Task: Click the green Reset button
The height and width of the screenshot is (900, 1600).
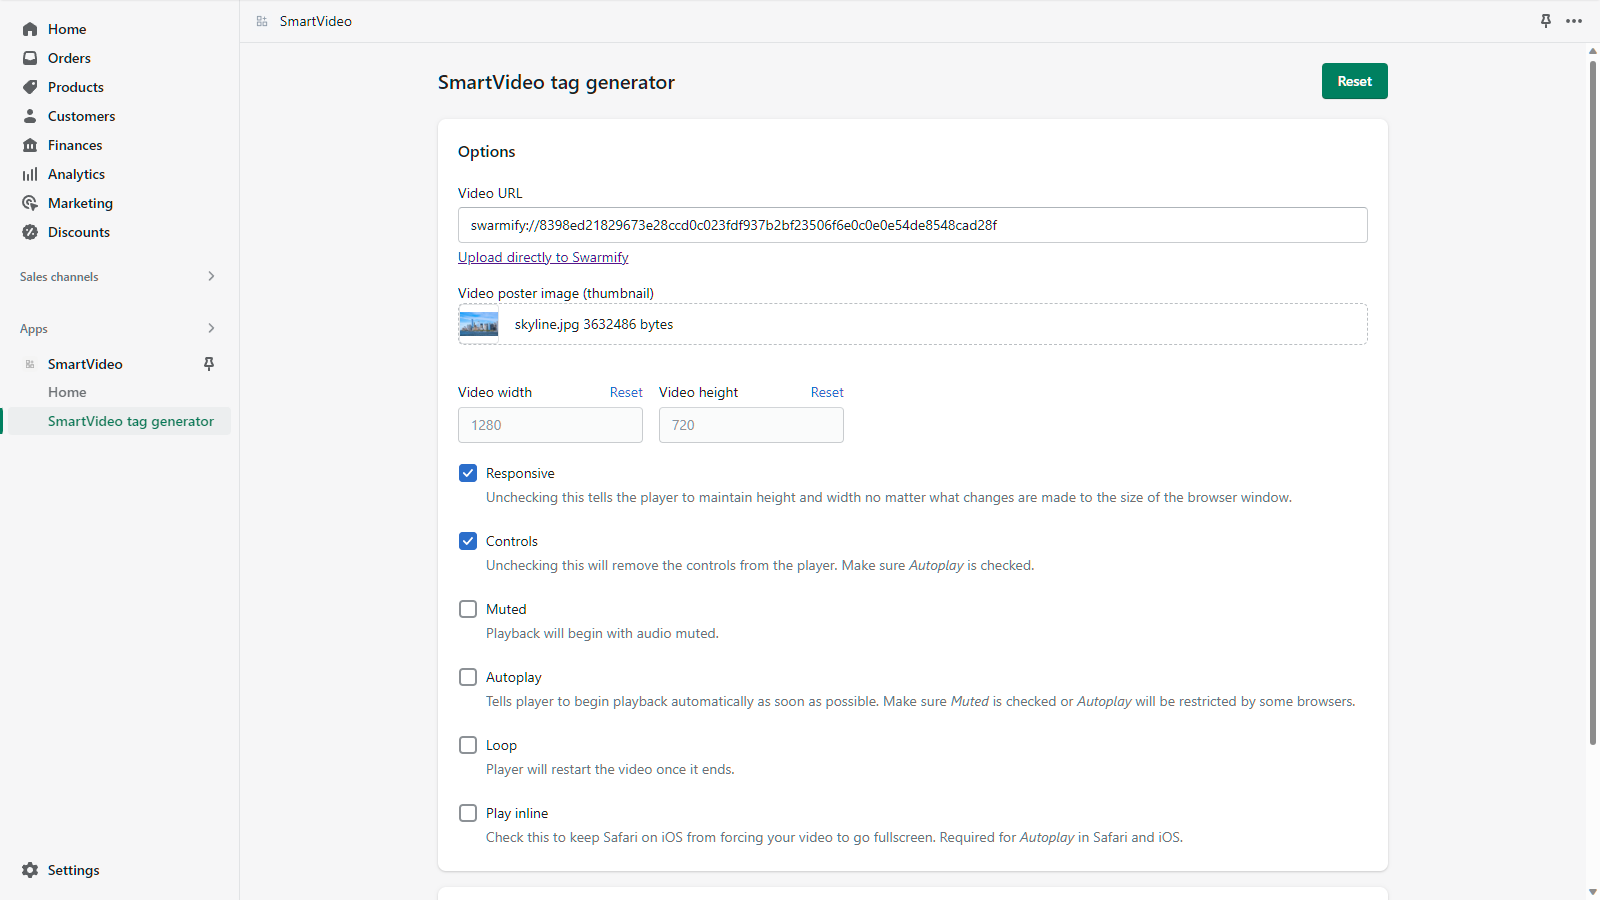Action: coord(1354,81)
